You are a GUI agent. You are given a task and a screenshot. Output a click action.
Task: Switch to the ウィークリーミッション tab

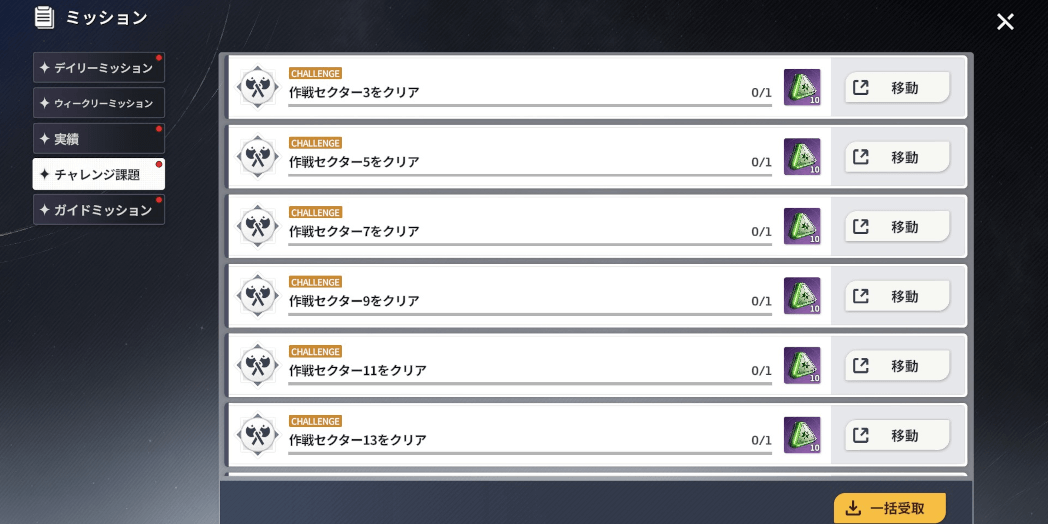click(99, 103)
